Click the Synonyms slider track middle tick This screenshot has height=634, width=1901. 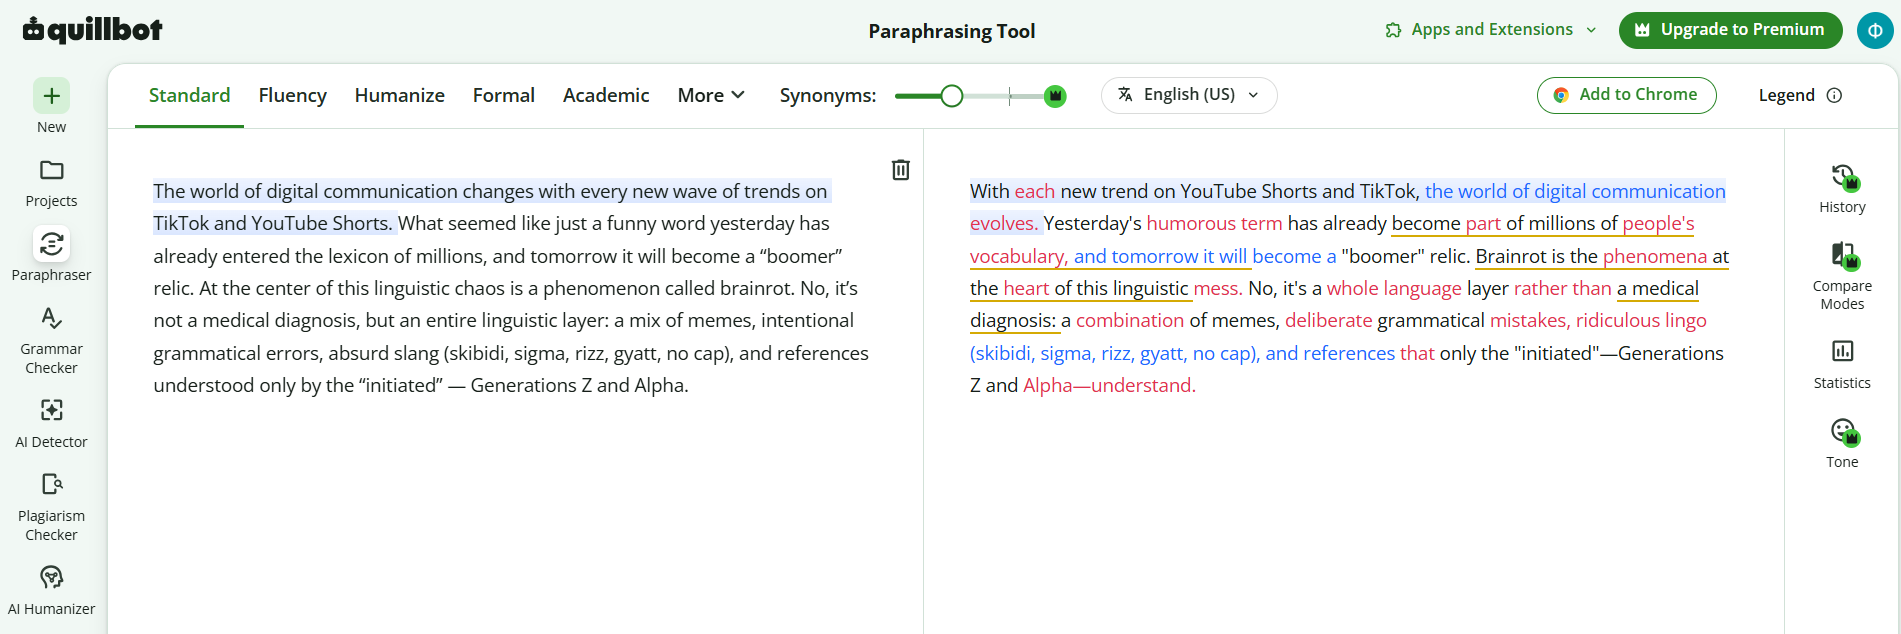(1010, 96)
